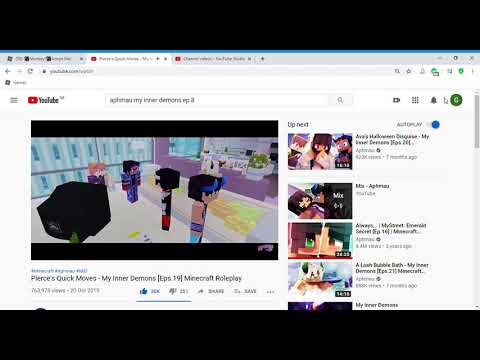Screen dimensions: 480x360
Task: Switch to Channel videos YouTube Studio tab
Action: click(x=214, y=59)
